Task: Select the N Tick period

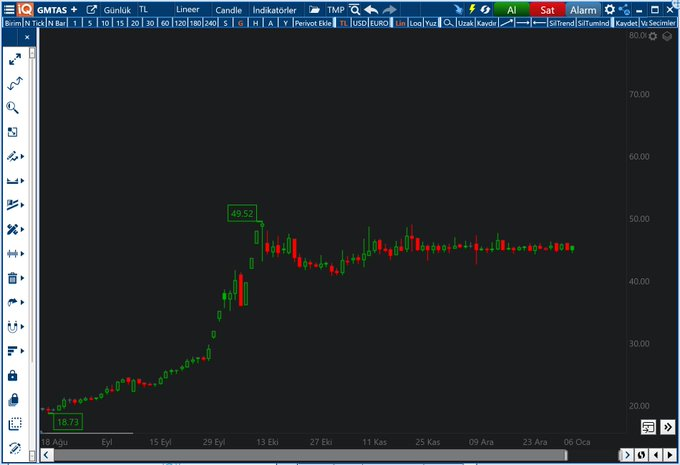Action: point(35,23)
